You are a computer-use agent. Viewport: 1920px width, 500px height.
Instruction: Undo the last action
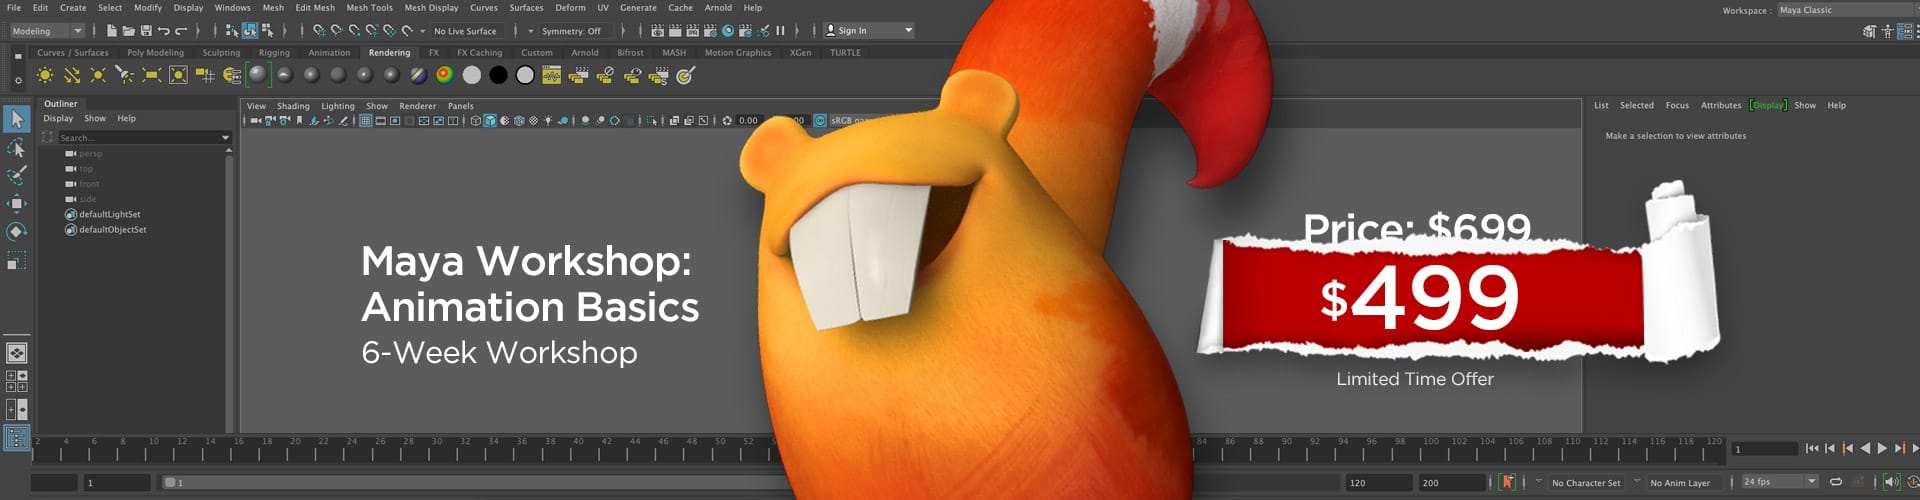pos(163,31)
